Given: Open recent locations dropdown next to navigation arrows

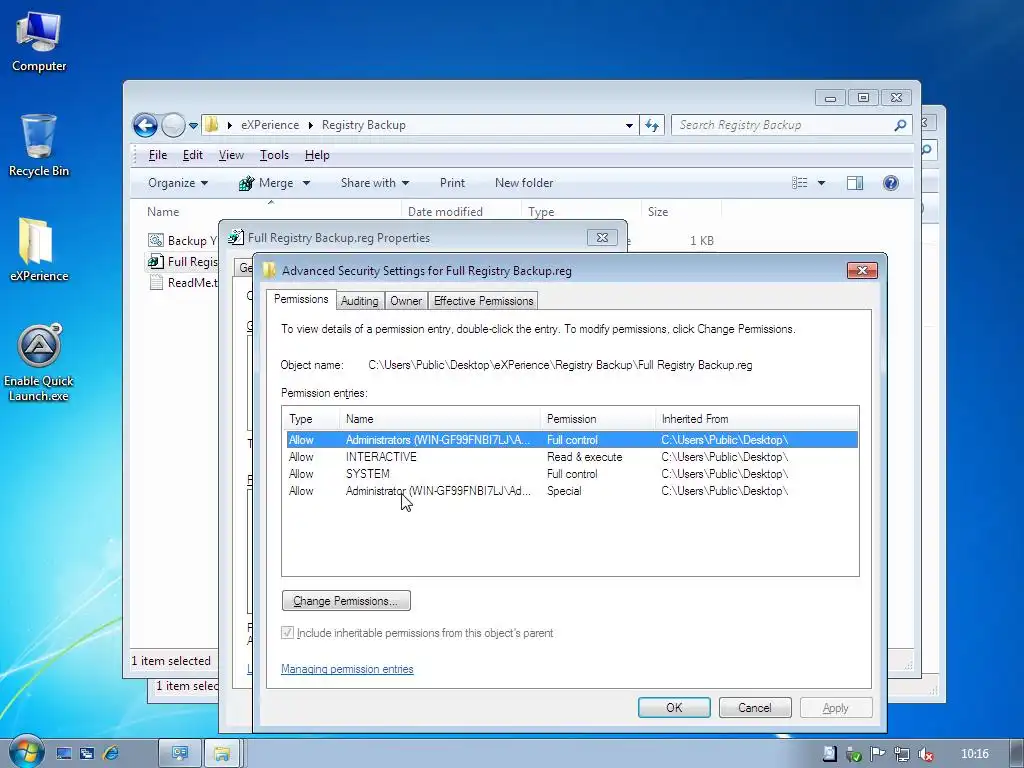Looking at the screenshot, I should [193, 125].
